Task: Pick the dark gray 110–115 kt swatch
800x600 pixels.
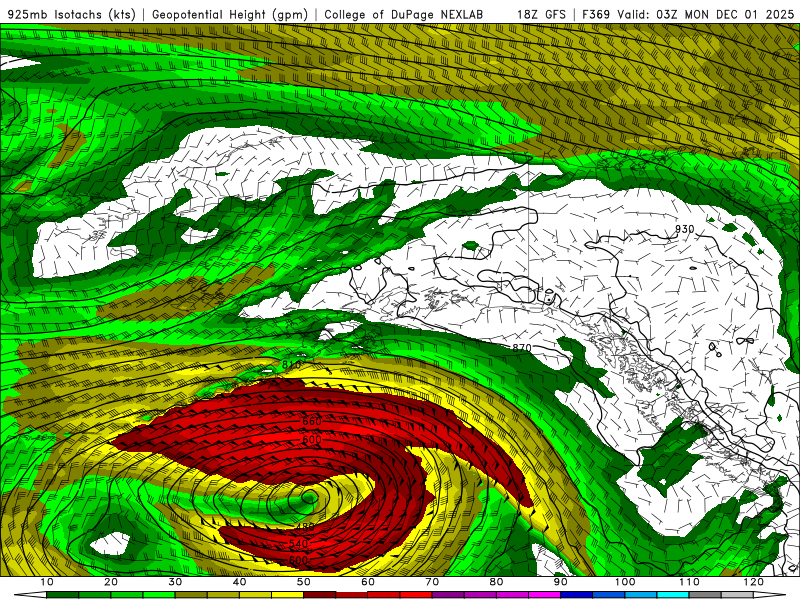Action: tap(705, 595)
